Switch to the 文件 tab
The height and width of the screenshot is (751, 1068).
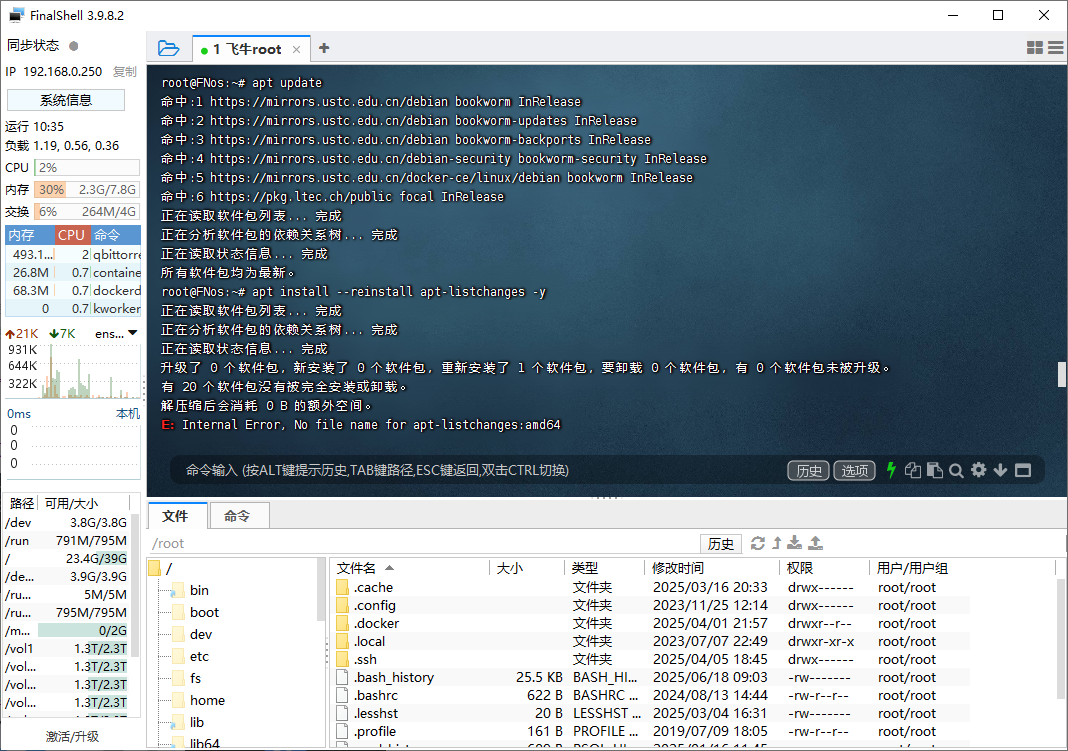(176, 516)
